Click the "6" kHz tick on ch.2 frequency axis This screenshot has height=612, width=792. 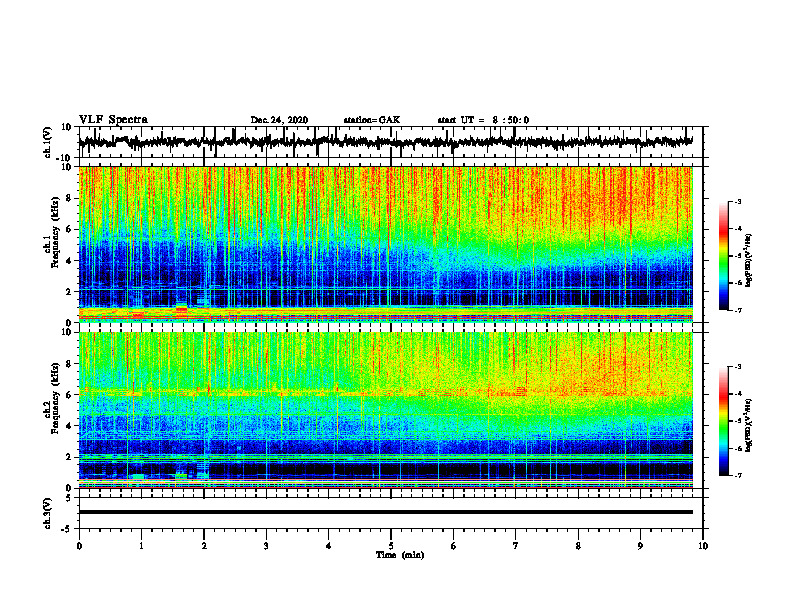(69, 395)
